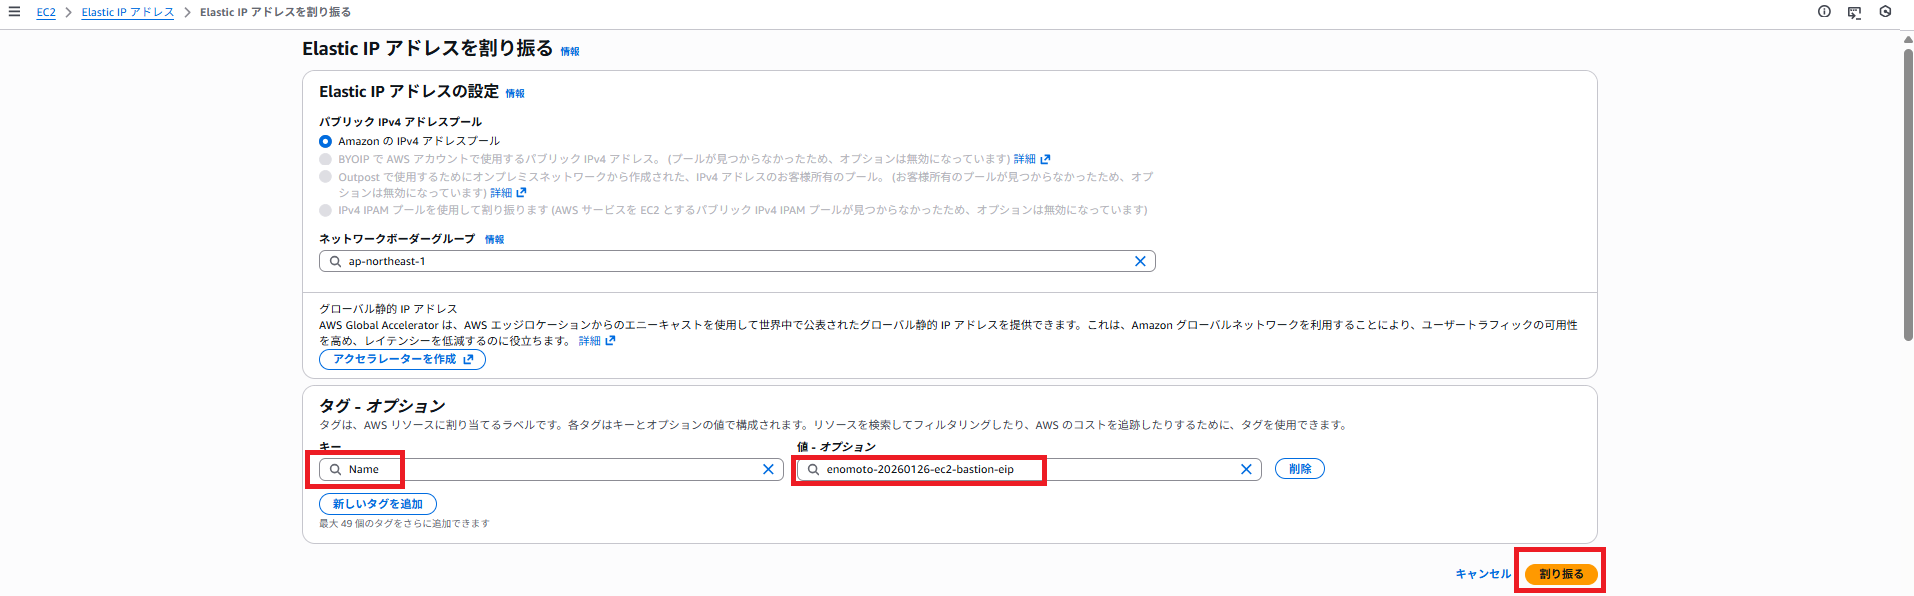
Task: Click キャンセル to cancel allocation
Action: tap(1482, 574)
